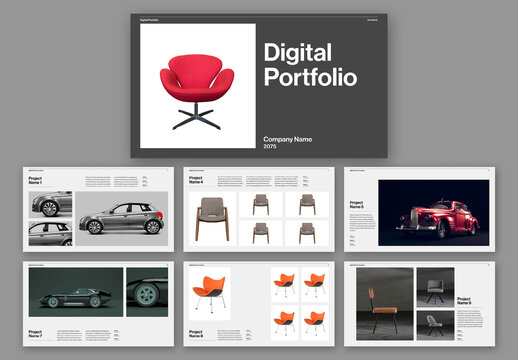Click the front-facing gray chair photo on Project 9 slide
The height and width of the screenshot is (360, 518).
click(435, 287)
